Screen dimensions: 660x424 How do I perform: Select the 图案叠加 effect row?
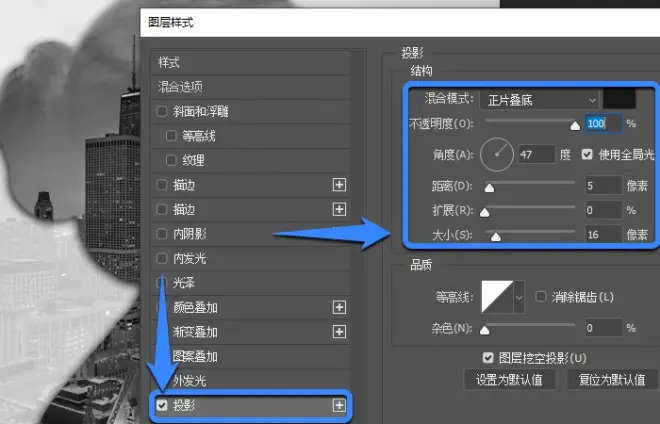pos(251,357)
